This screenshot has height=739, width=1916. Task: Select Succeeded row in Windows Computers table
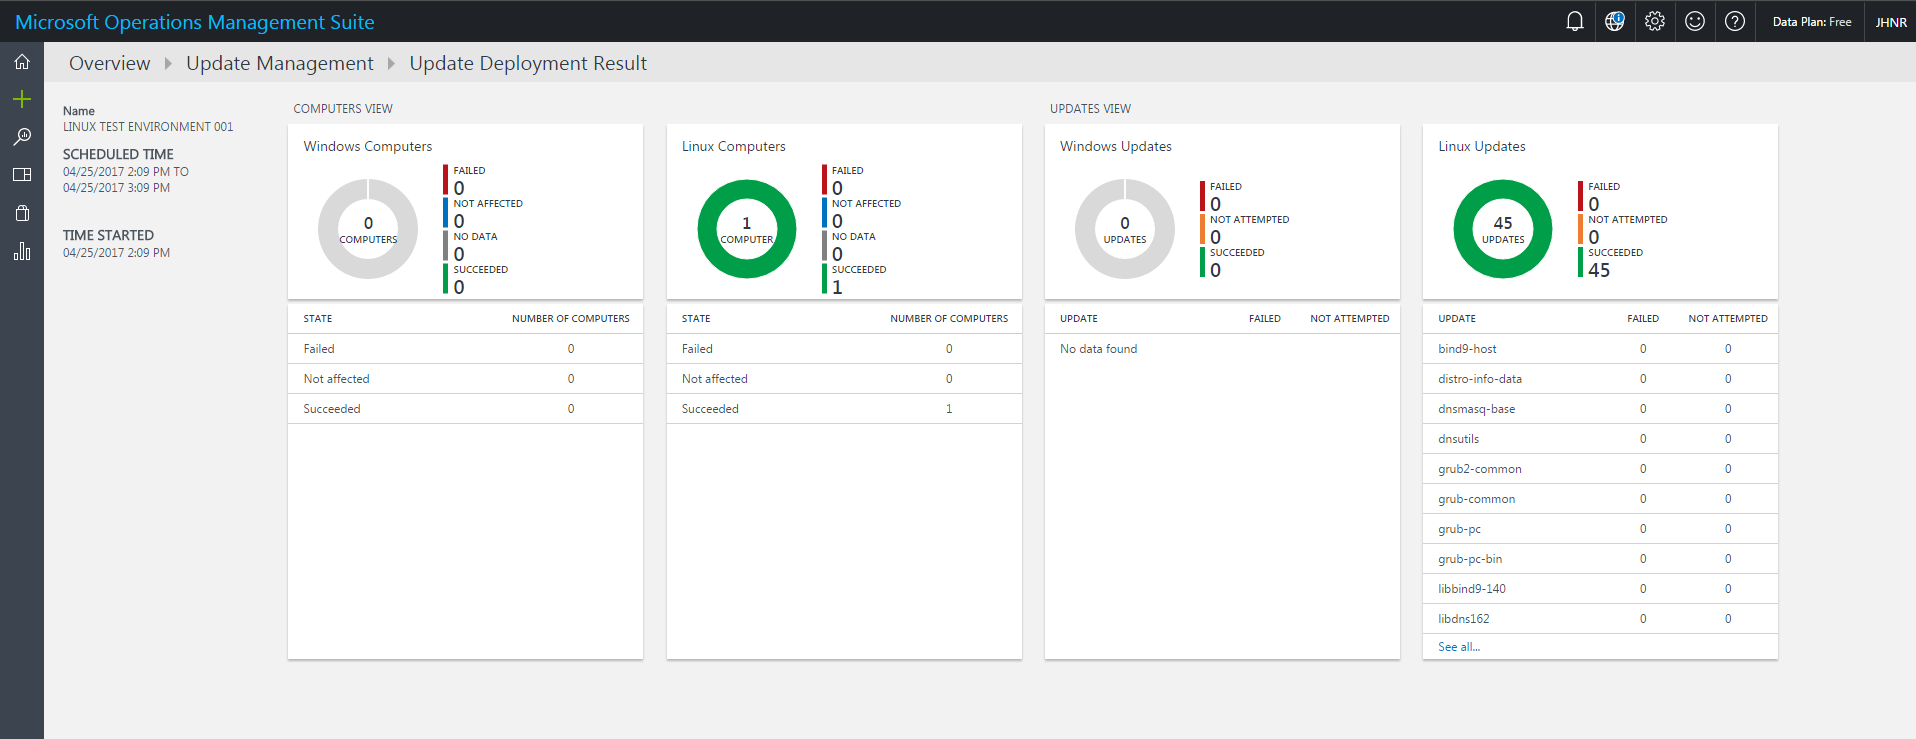465,409
